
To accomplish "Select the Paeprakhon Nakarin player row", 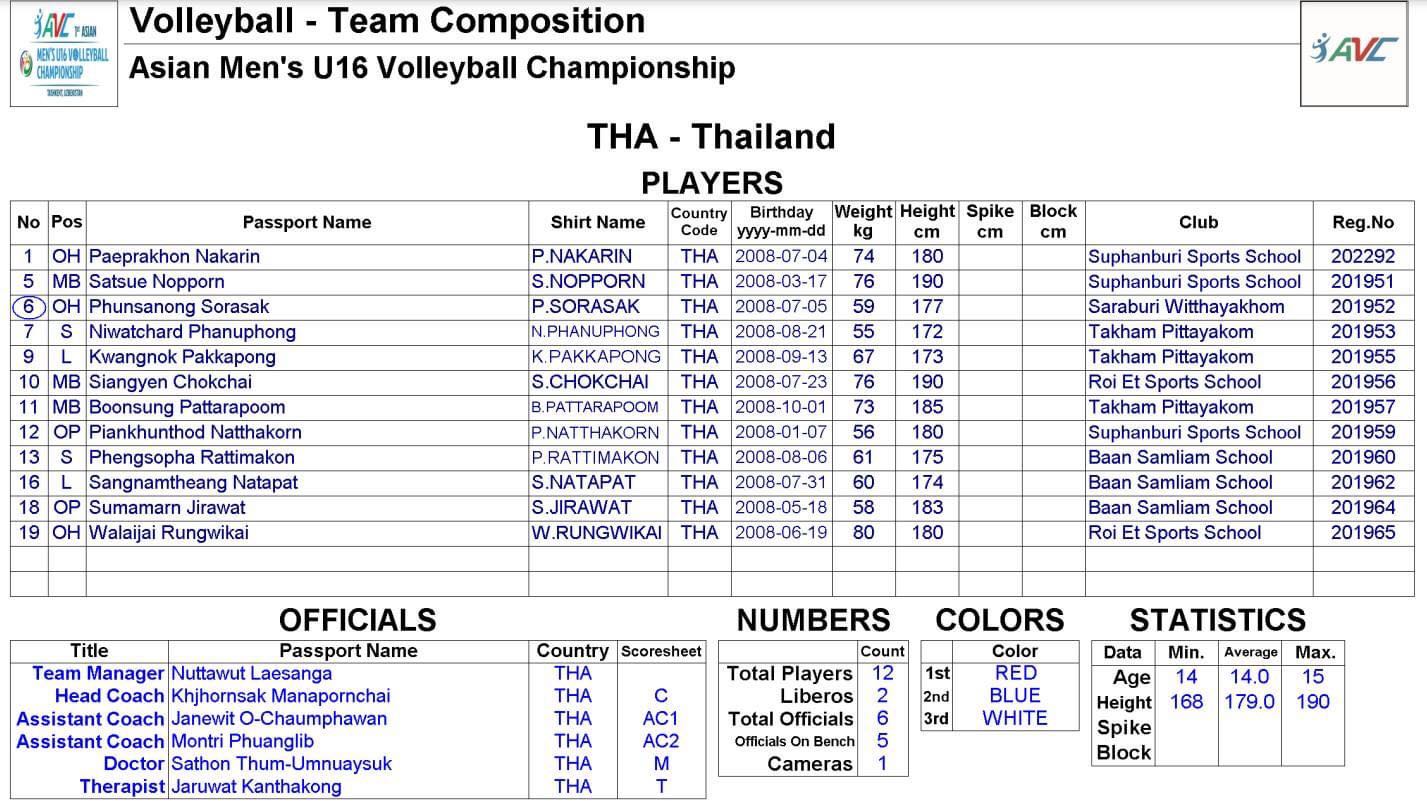I will (711, 257).
